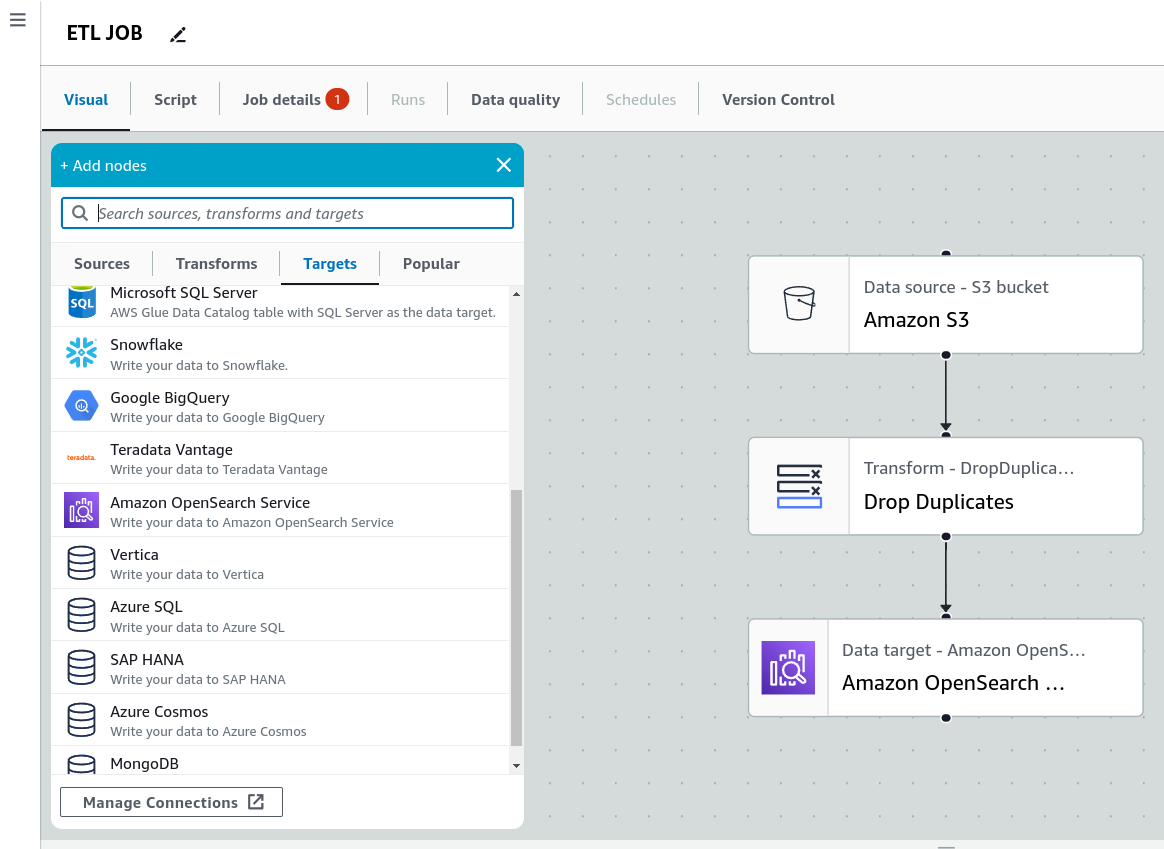
Task: Click the 'Write your data to Google BigQuery' description
Action: (x=218, y=418)
